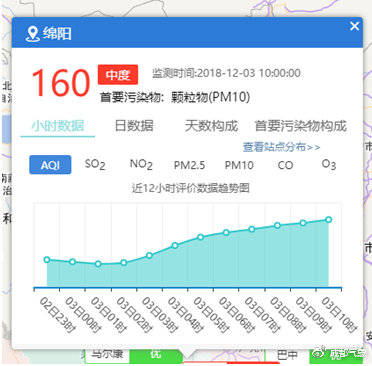Click the green 优 label near 马尔康

coord(156,355)
